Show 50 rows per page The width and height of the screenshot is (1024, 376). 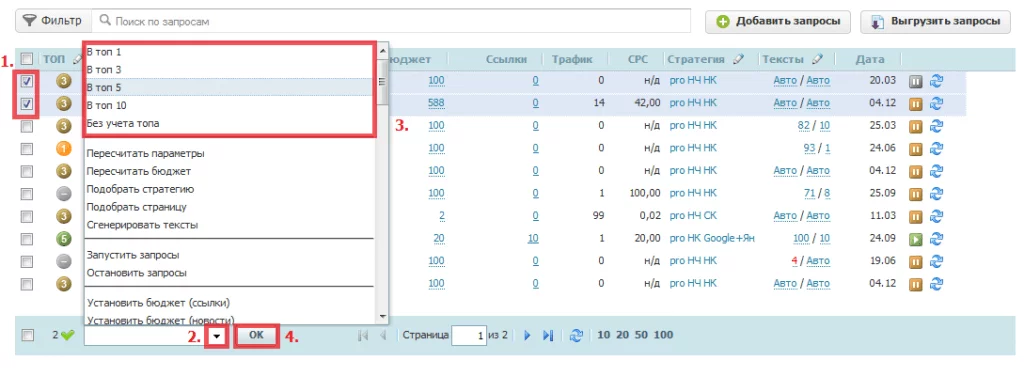[640, 336]
